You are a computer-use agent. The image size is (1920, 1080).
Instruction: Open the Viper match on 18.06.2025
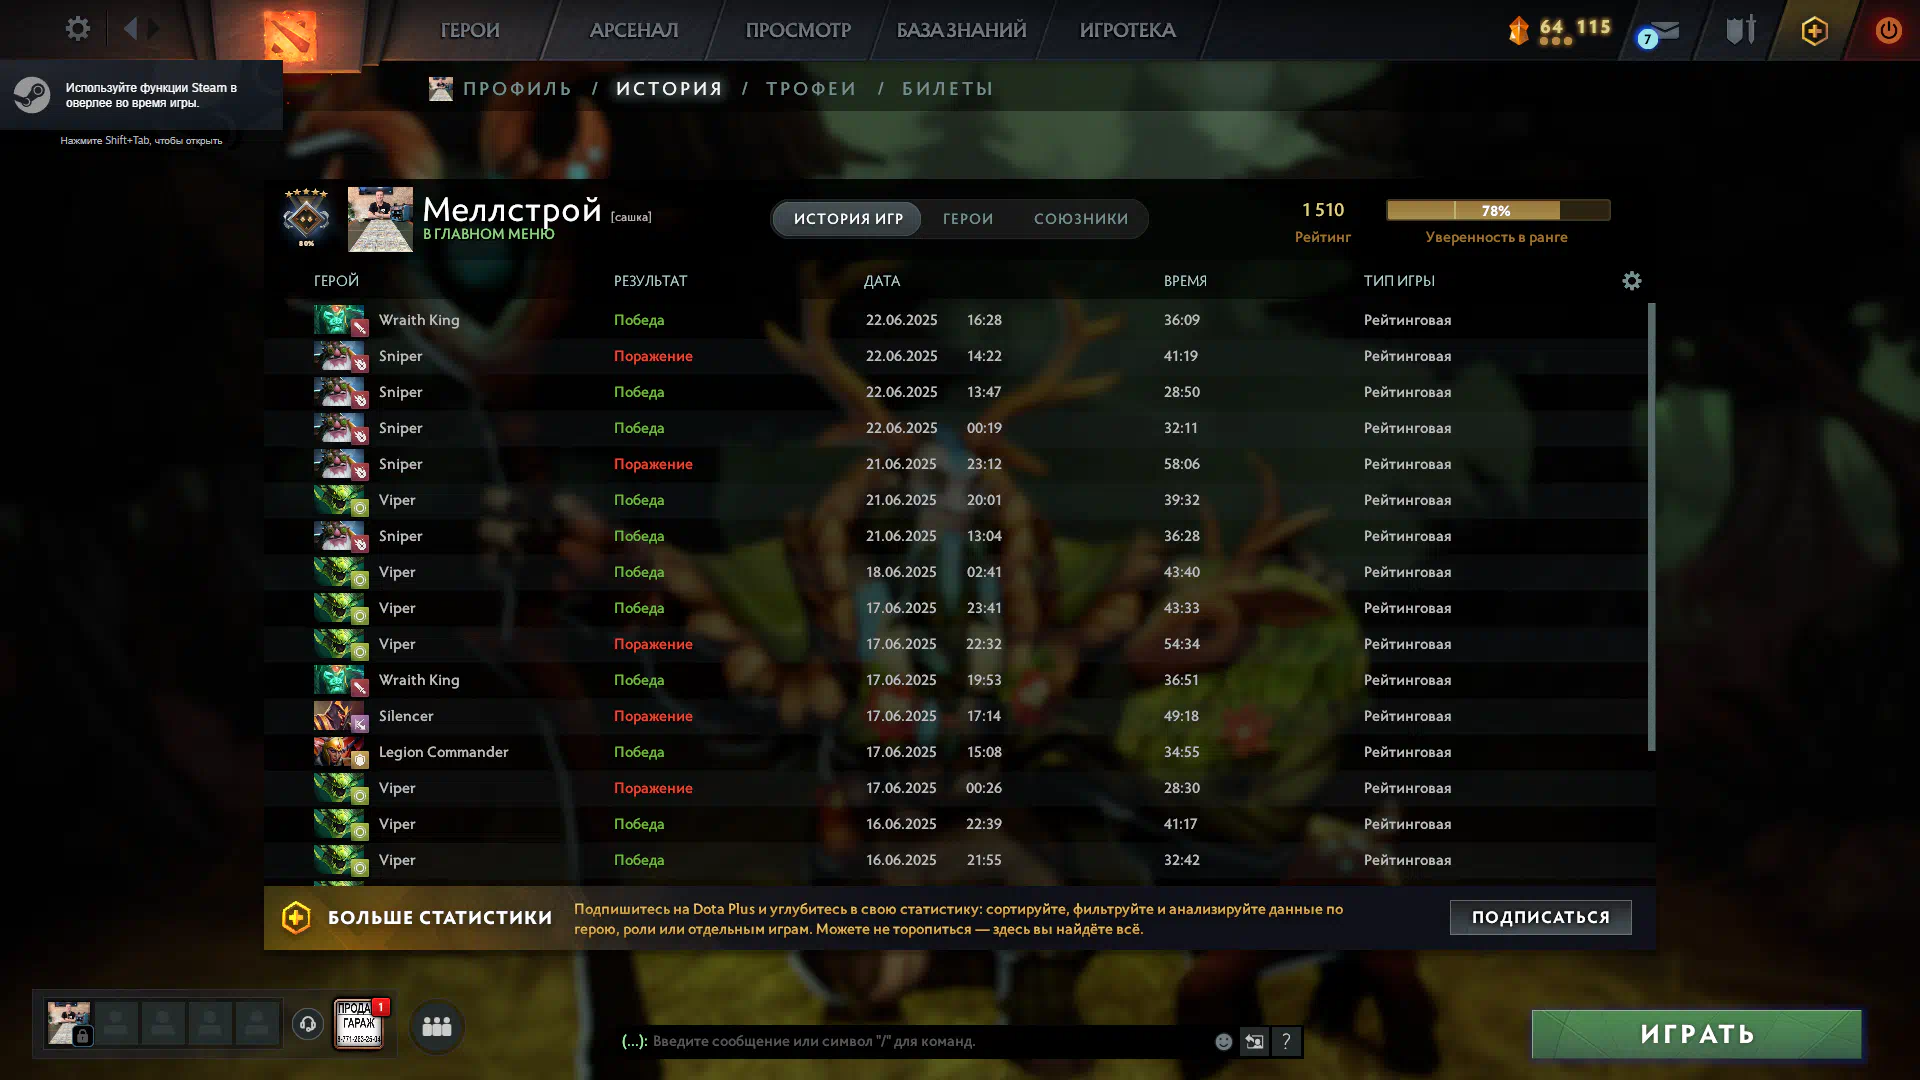[x=955, y=572]
